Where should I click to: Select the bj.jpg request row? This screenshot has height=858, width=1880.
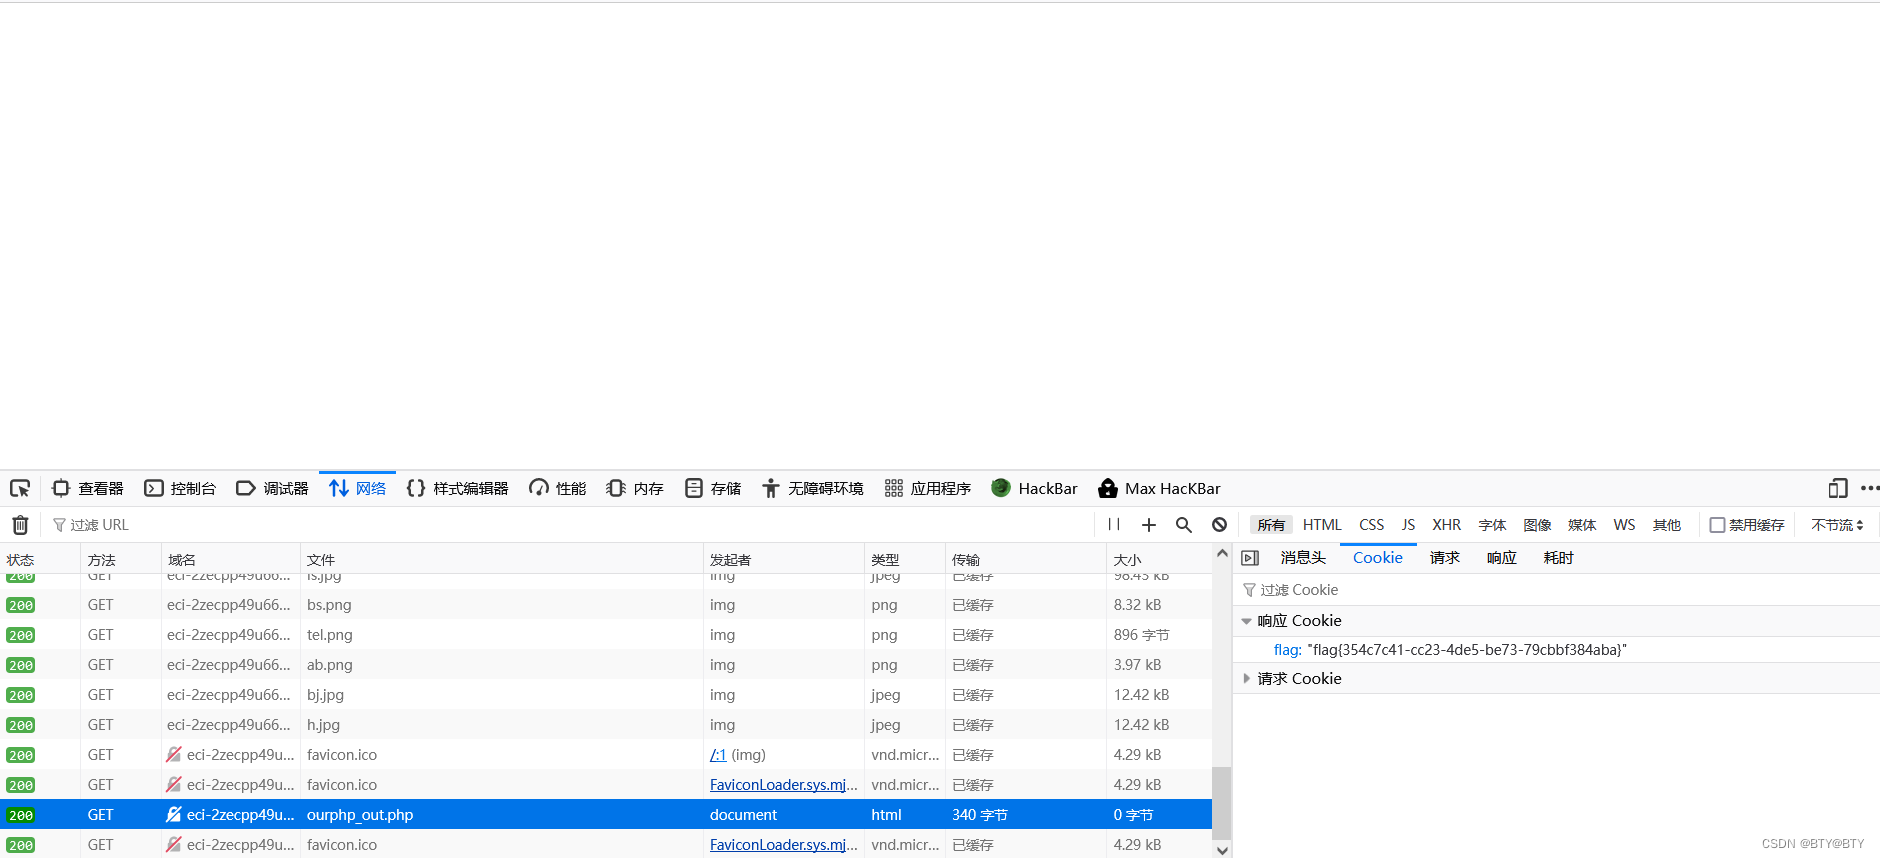pyautogui.click(x=606, y=695)
